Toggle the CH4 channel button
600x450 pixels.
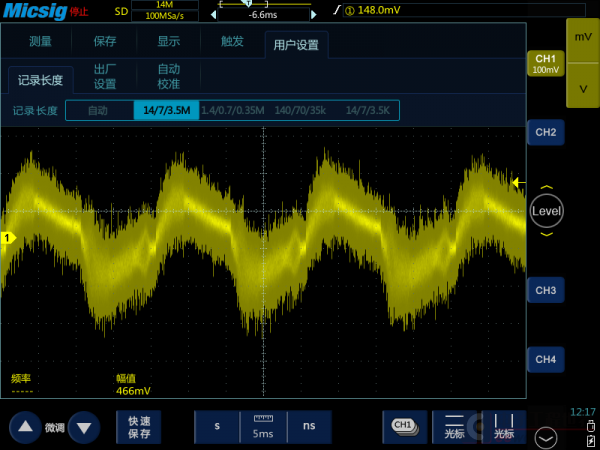pyautogui.click(x=546, y=359)
